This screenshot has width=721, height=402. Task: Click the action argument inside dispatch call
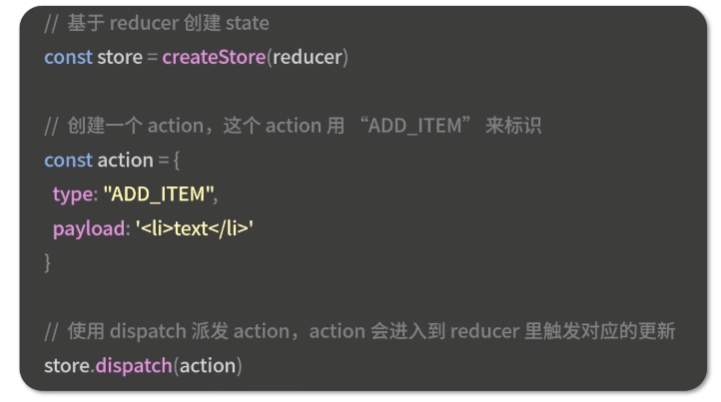tap(207, 366)
